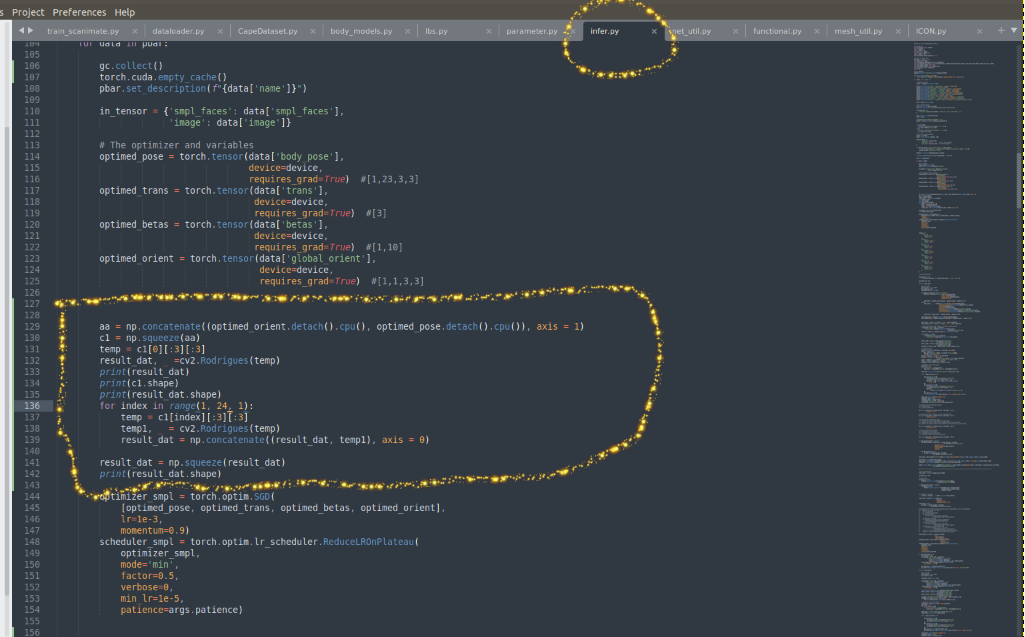Click 'np.concatenate' on line 129
Viewport: 1025px width, 637px height.
[x=163, y=326]
